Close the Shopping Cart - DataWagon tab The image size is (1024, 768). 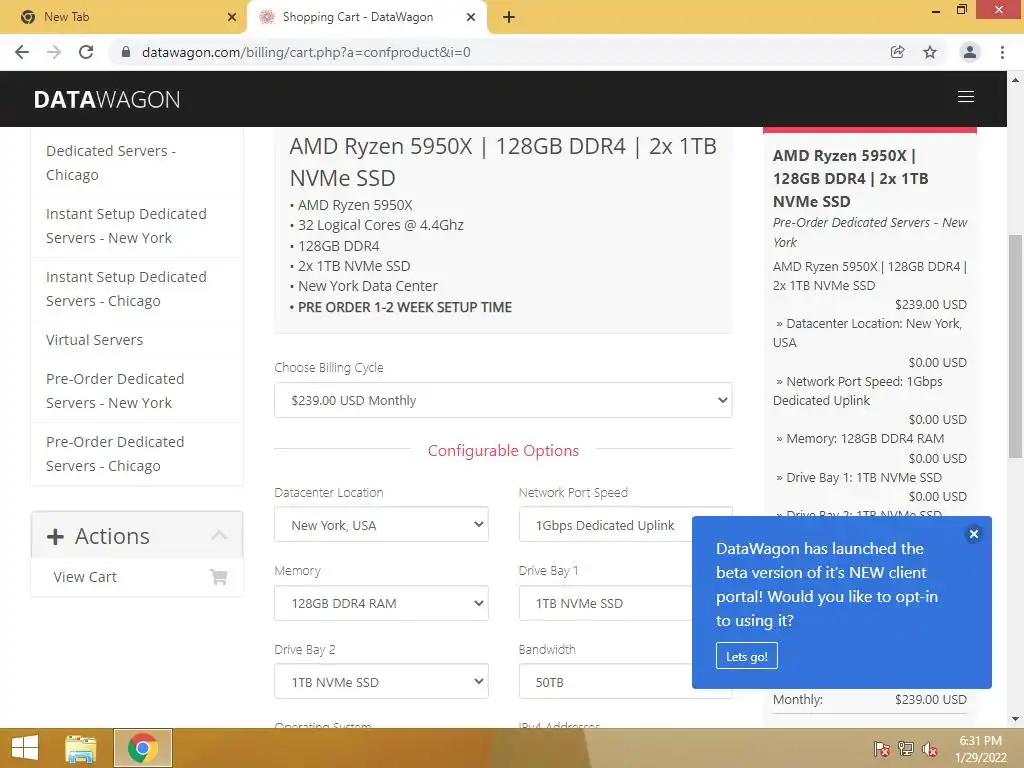pyautogui.click(x=471, y=17)
